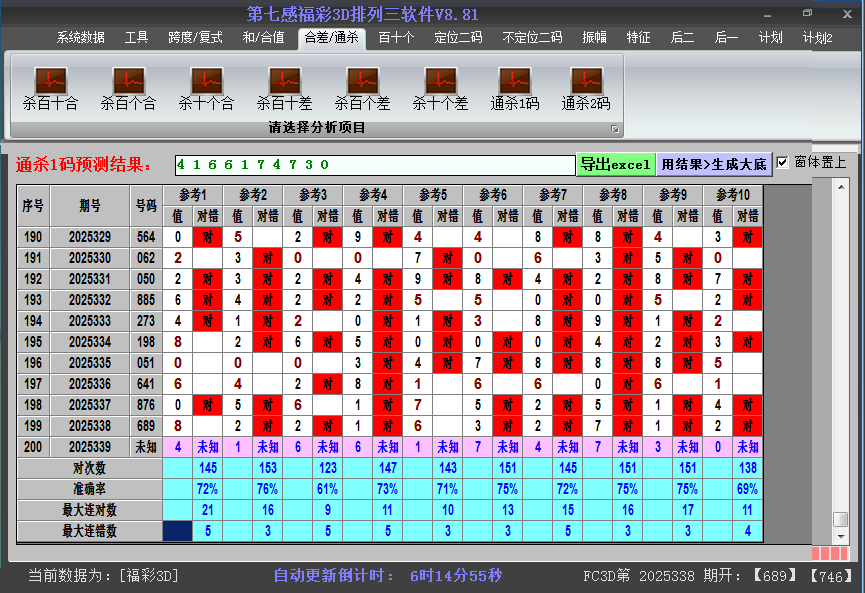The image size is (865, 593).
Task: Click the 导出excel button
Action: pos(615,164)
